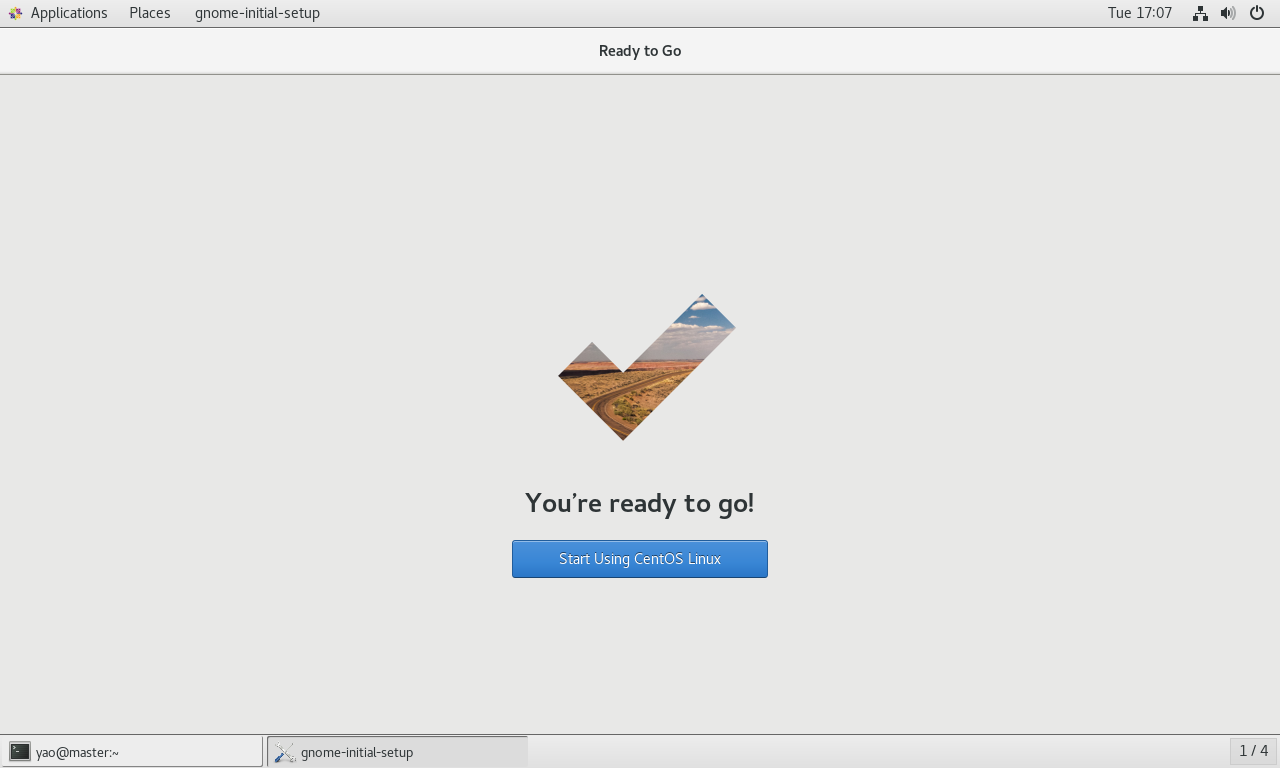
Task: Open the Applications menu
Action: tap(58, 13)
